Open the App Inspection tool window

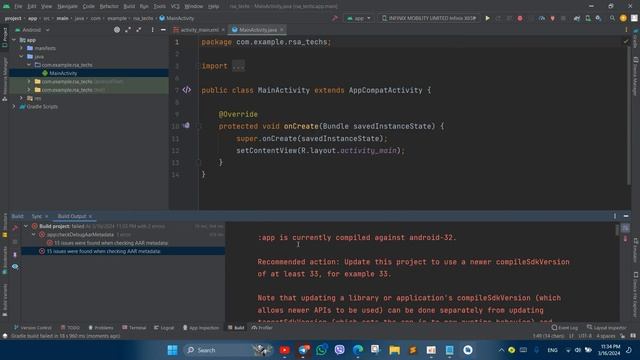click(x=201, y=327)
